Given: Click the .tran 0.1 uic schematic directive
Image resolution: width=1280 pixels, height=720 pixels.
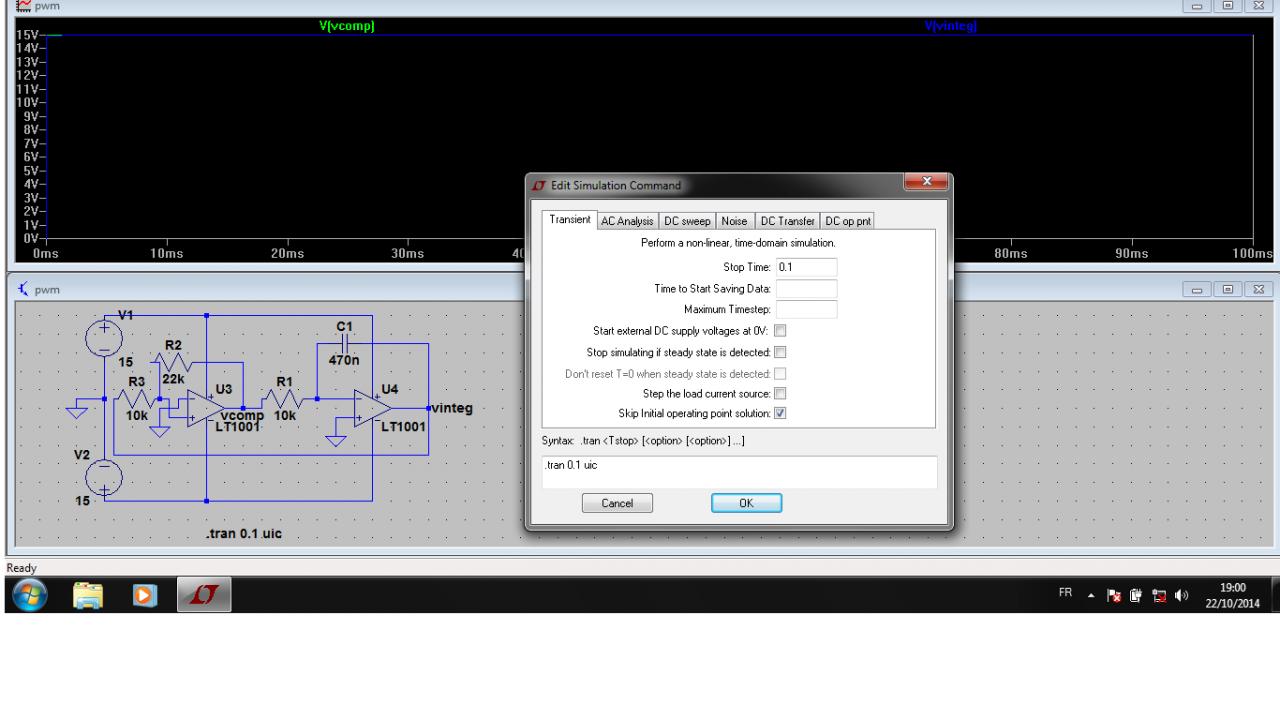Looking at the screenshot, I should 243,533.
